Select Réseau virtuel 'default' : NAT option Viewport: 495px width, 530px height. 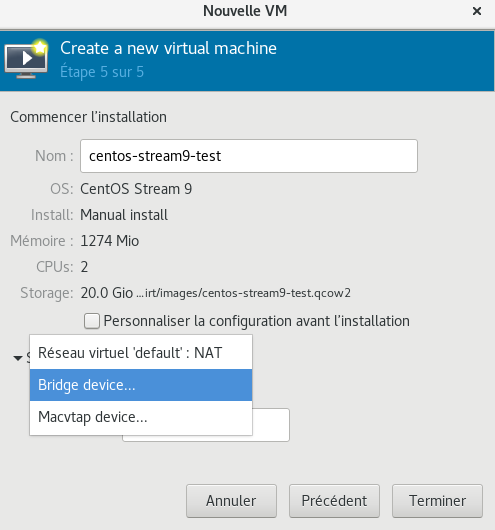[141, 353]
